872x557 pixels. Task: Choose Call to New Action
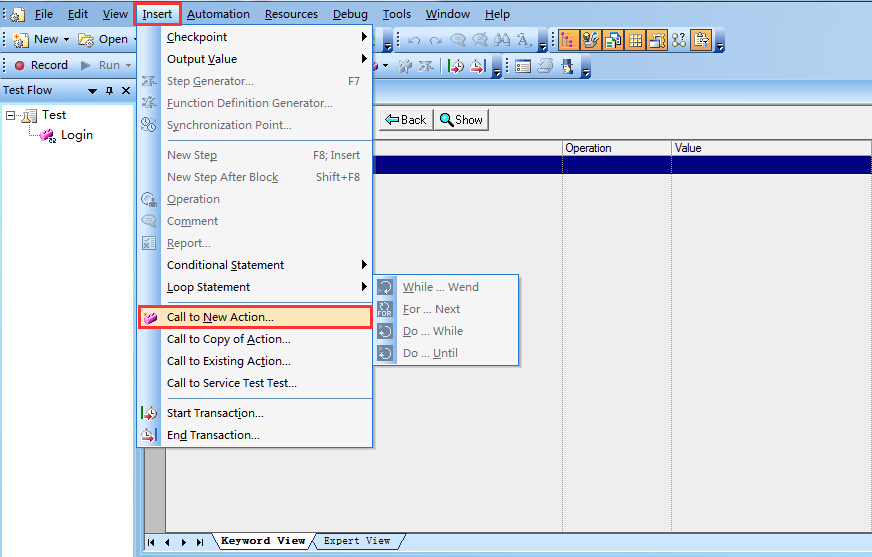[255, 317]
